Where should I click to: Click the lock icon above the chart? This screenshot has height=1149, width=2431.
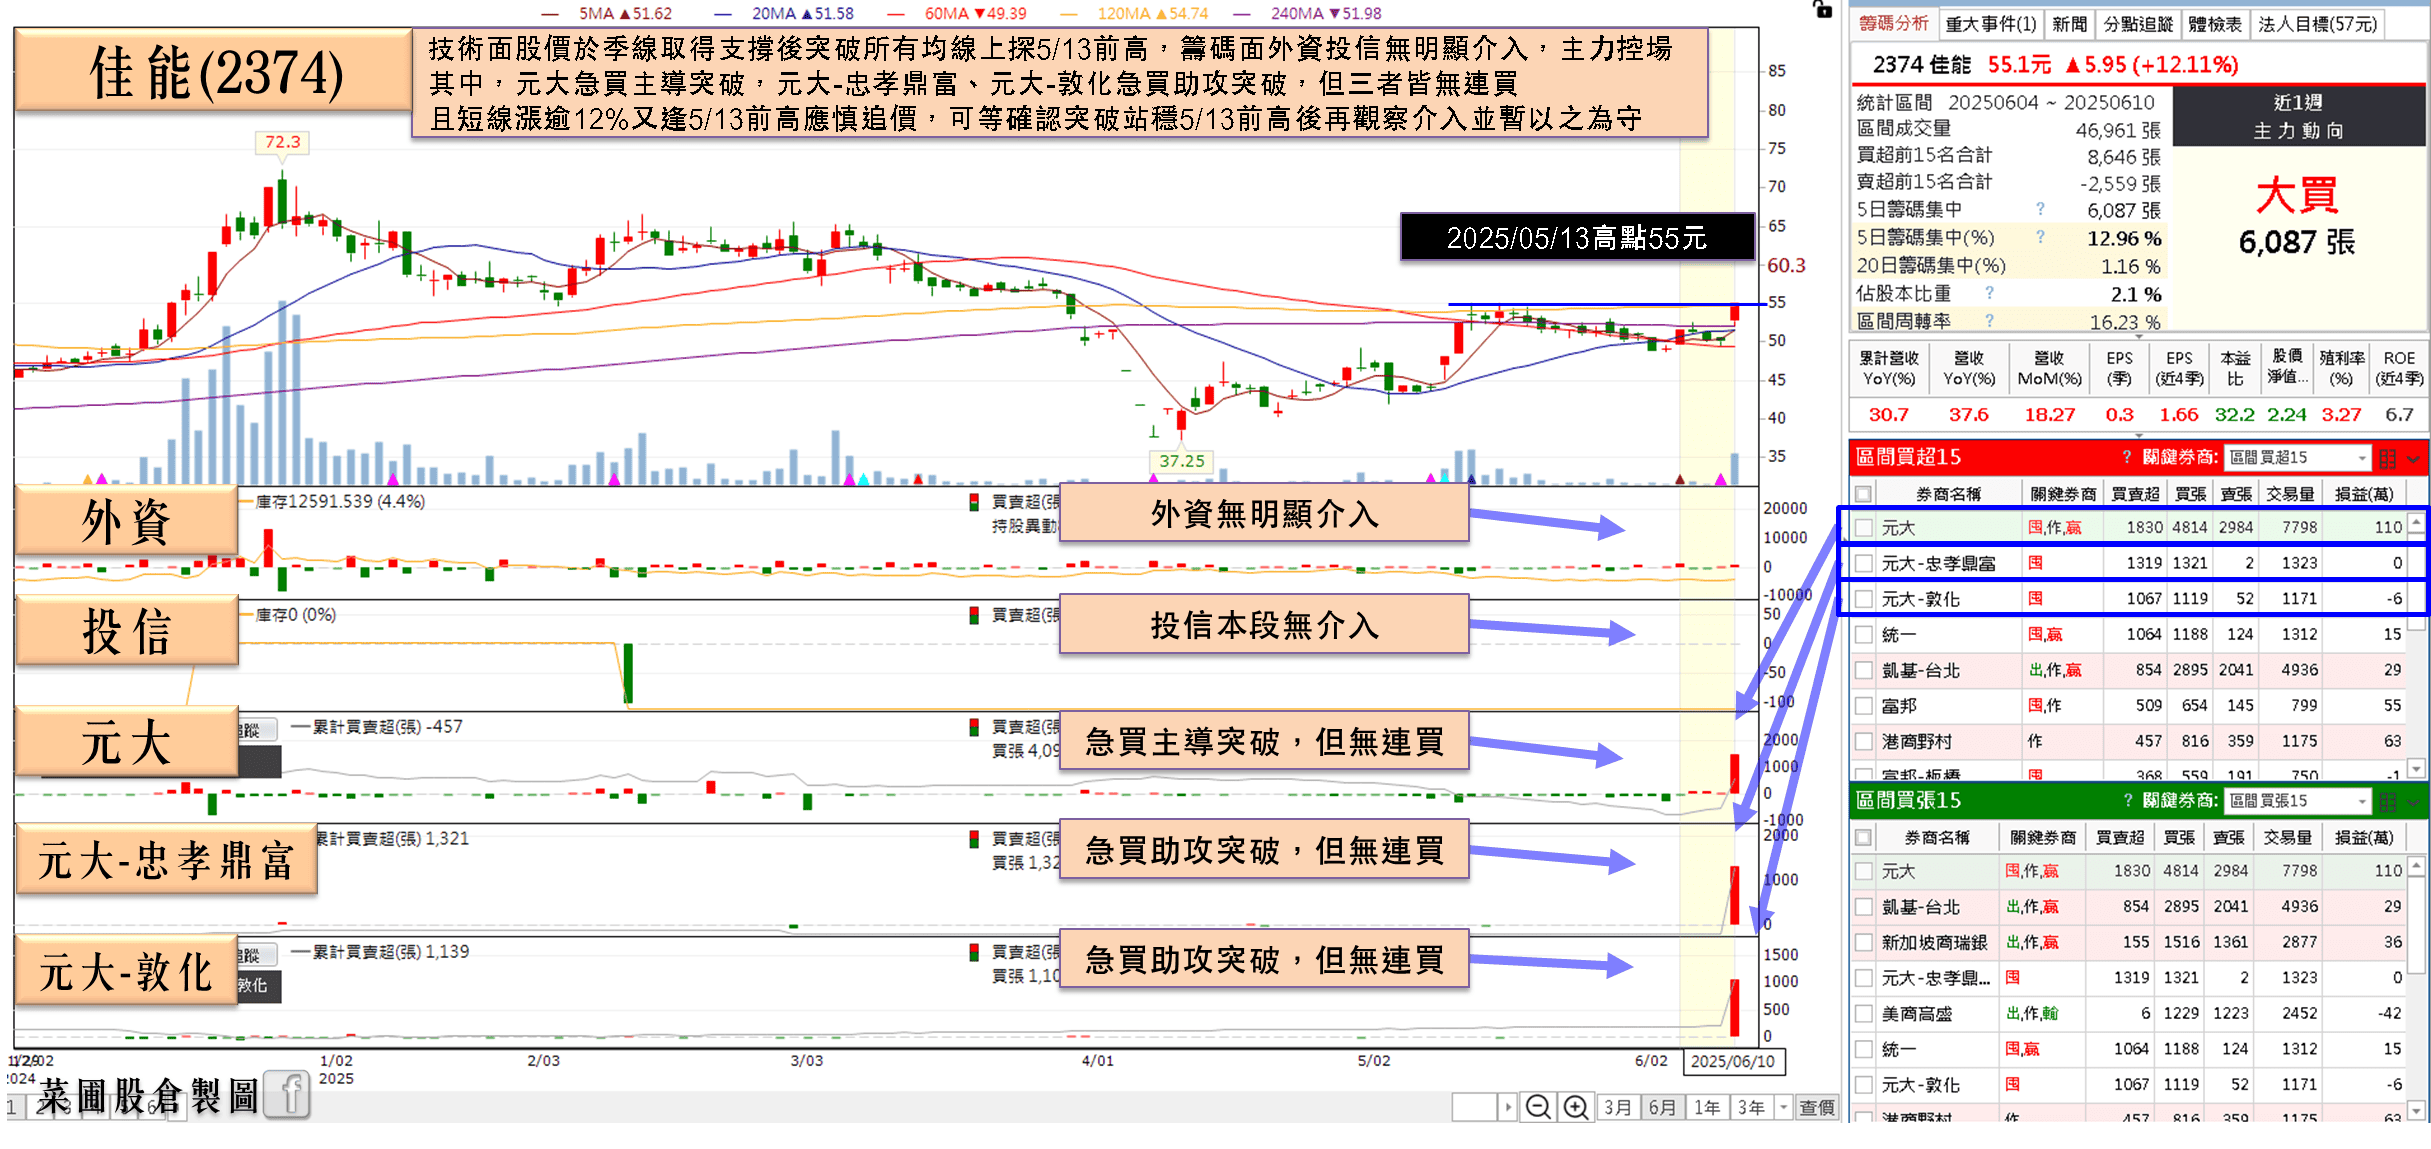pyautogui.click(x=1822, y=9)
